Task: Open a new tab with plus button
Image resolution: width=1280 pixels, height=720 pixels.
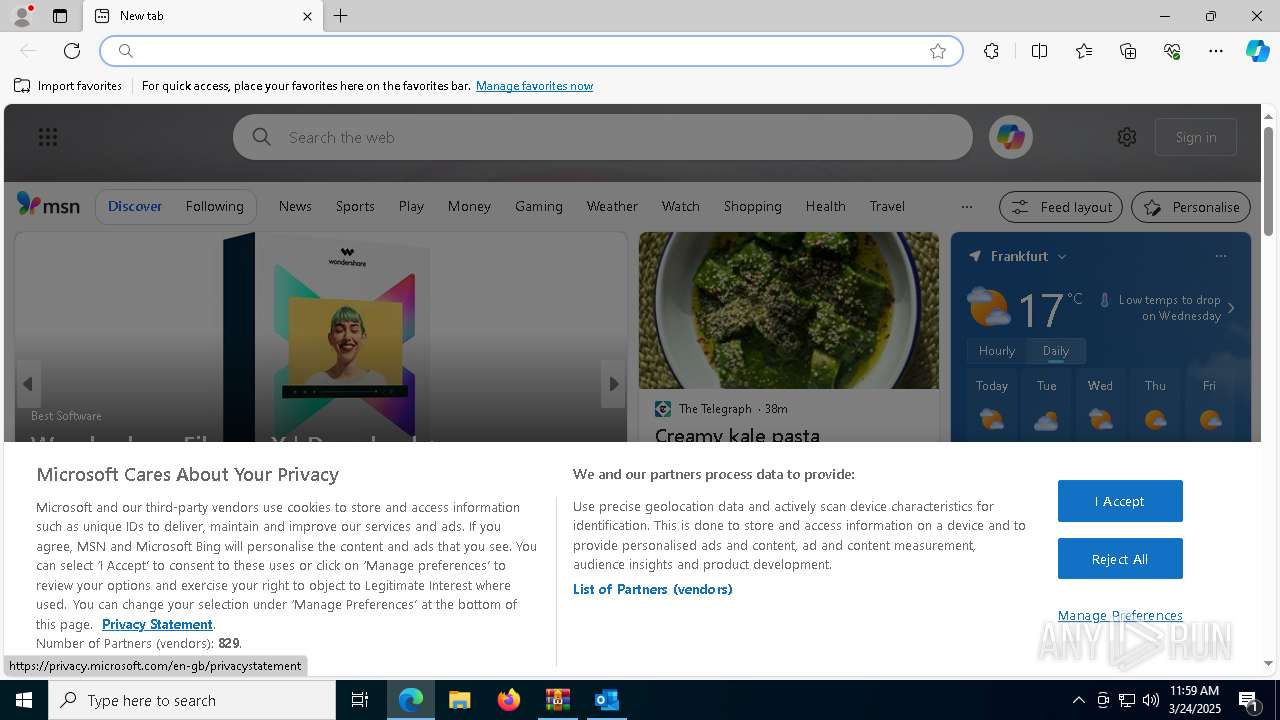Action: coord(341,16)
